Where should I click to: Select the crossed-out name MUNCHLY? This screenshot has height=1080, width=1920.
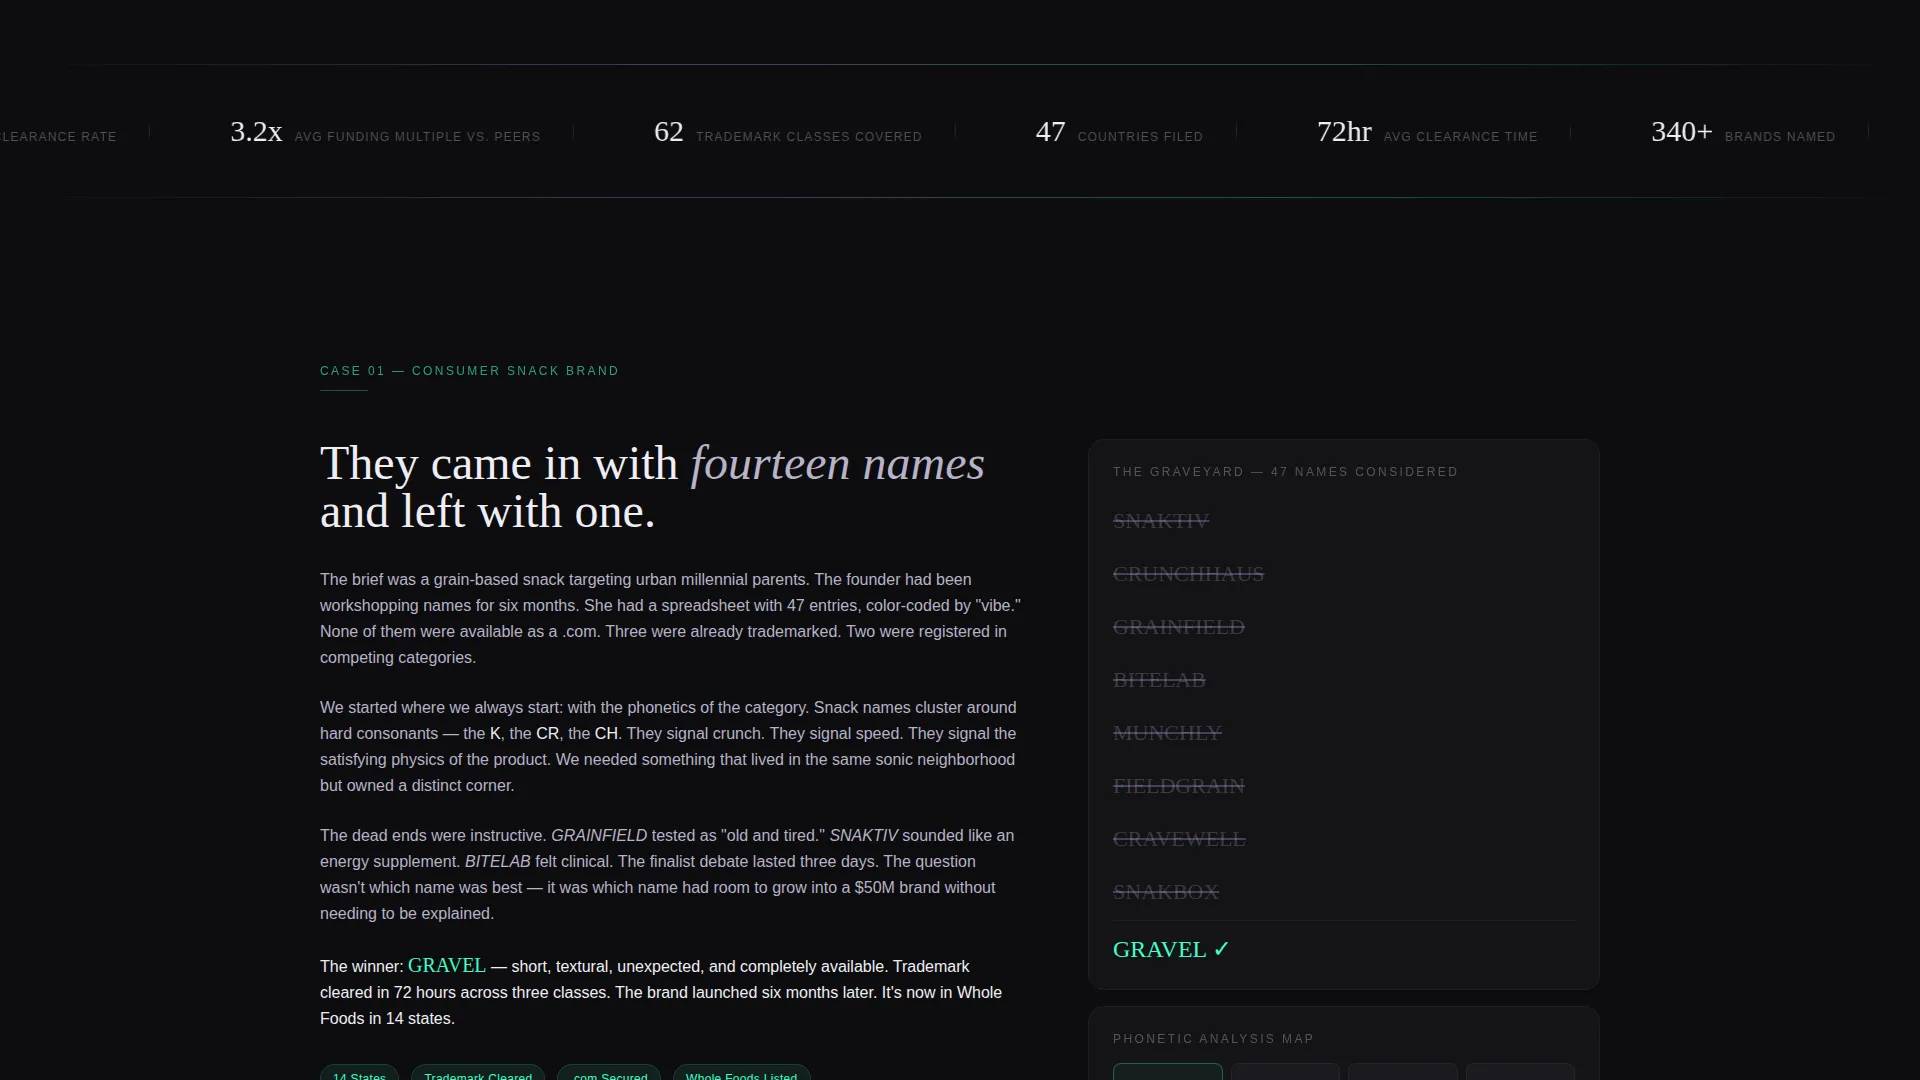(1167, 733)
